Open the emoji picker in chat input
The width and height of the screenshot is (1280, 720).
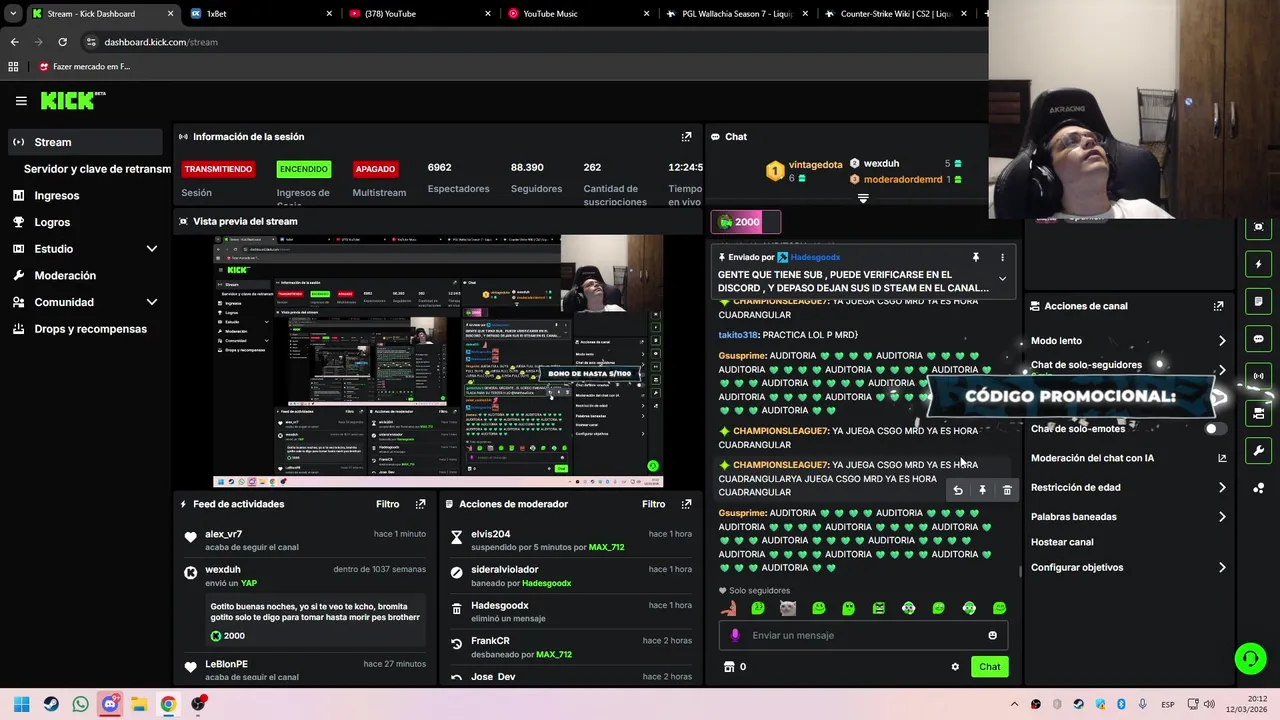point(992,635)
